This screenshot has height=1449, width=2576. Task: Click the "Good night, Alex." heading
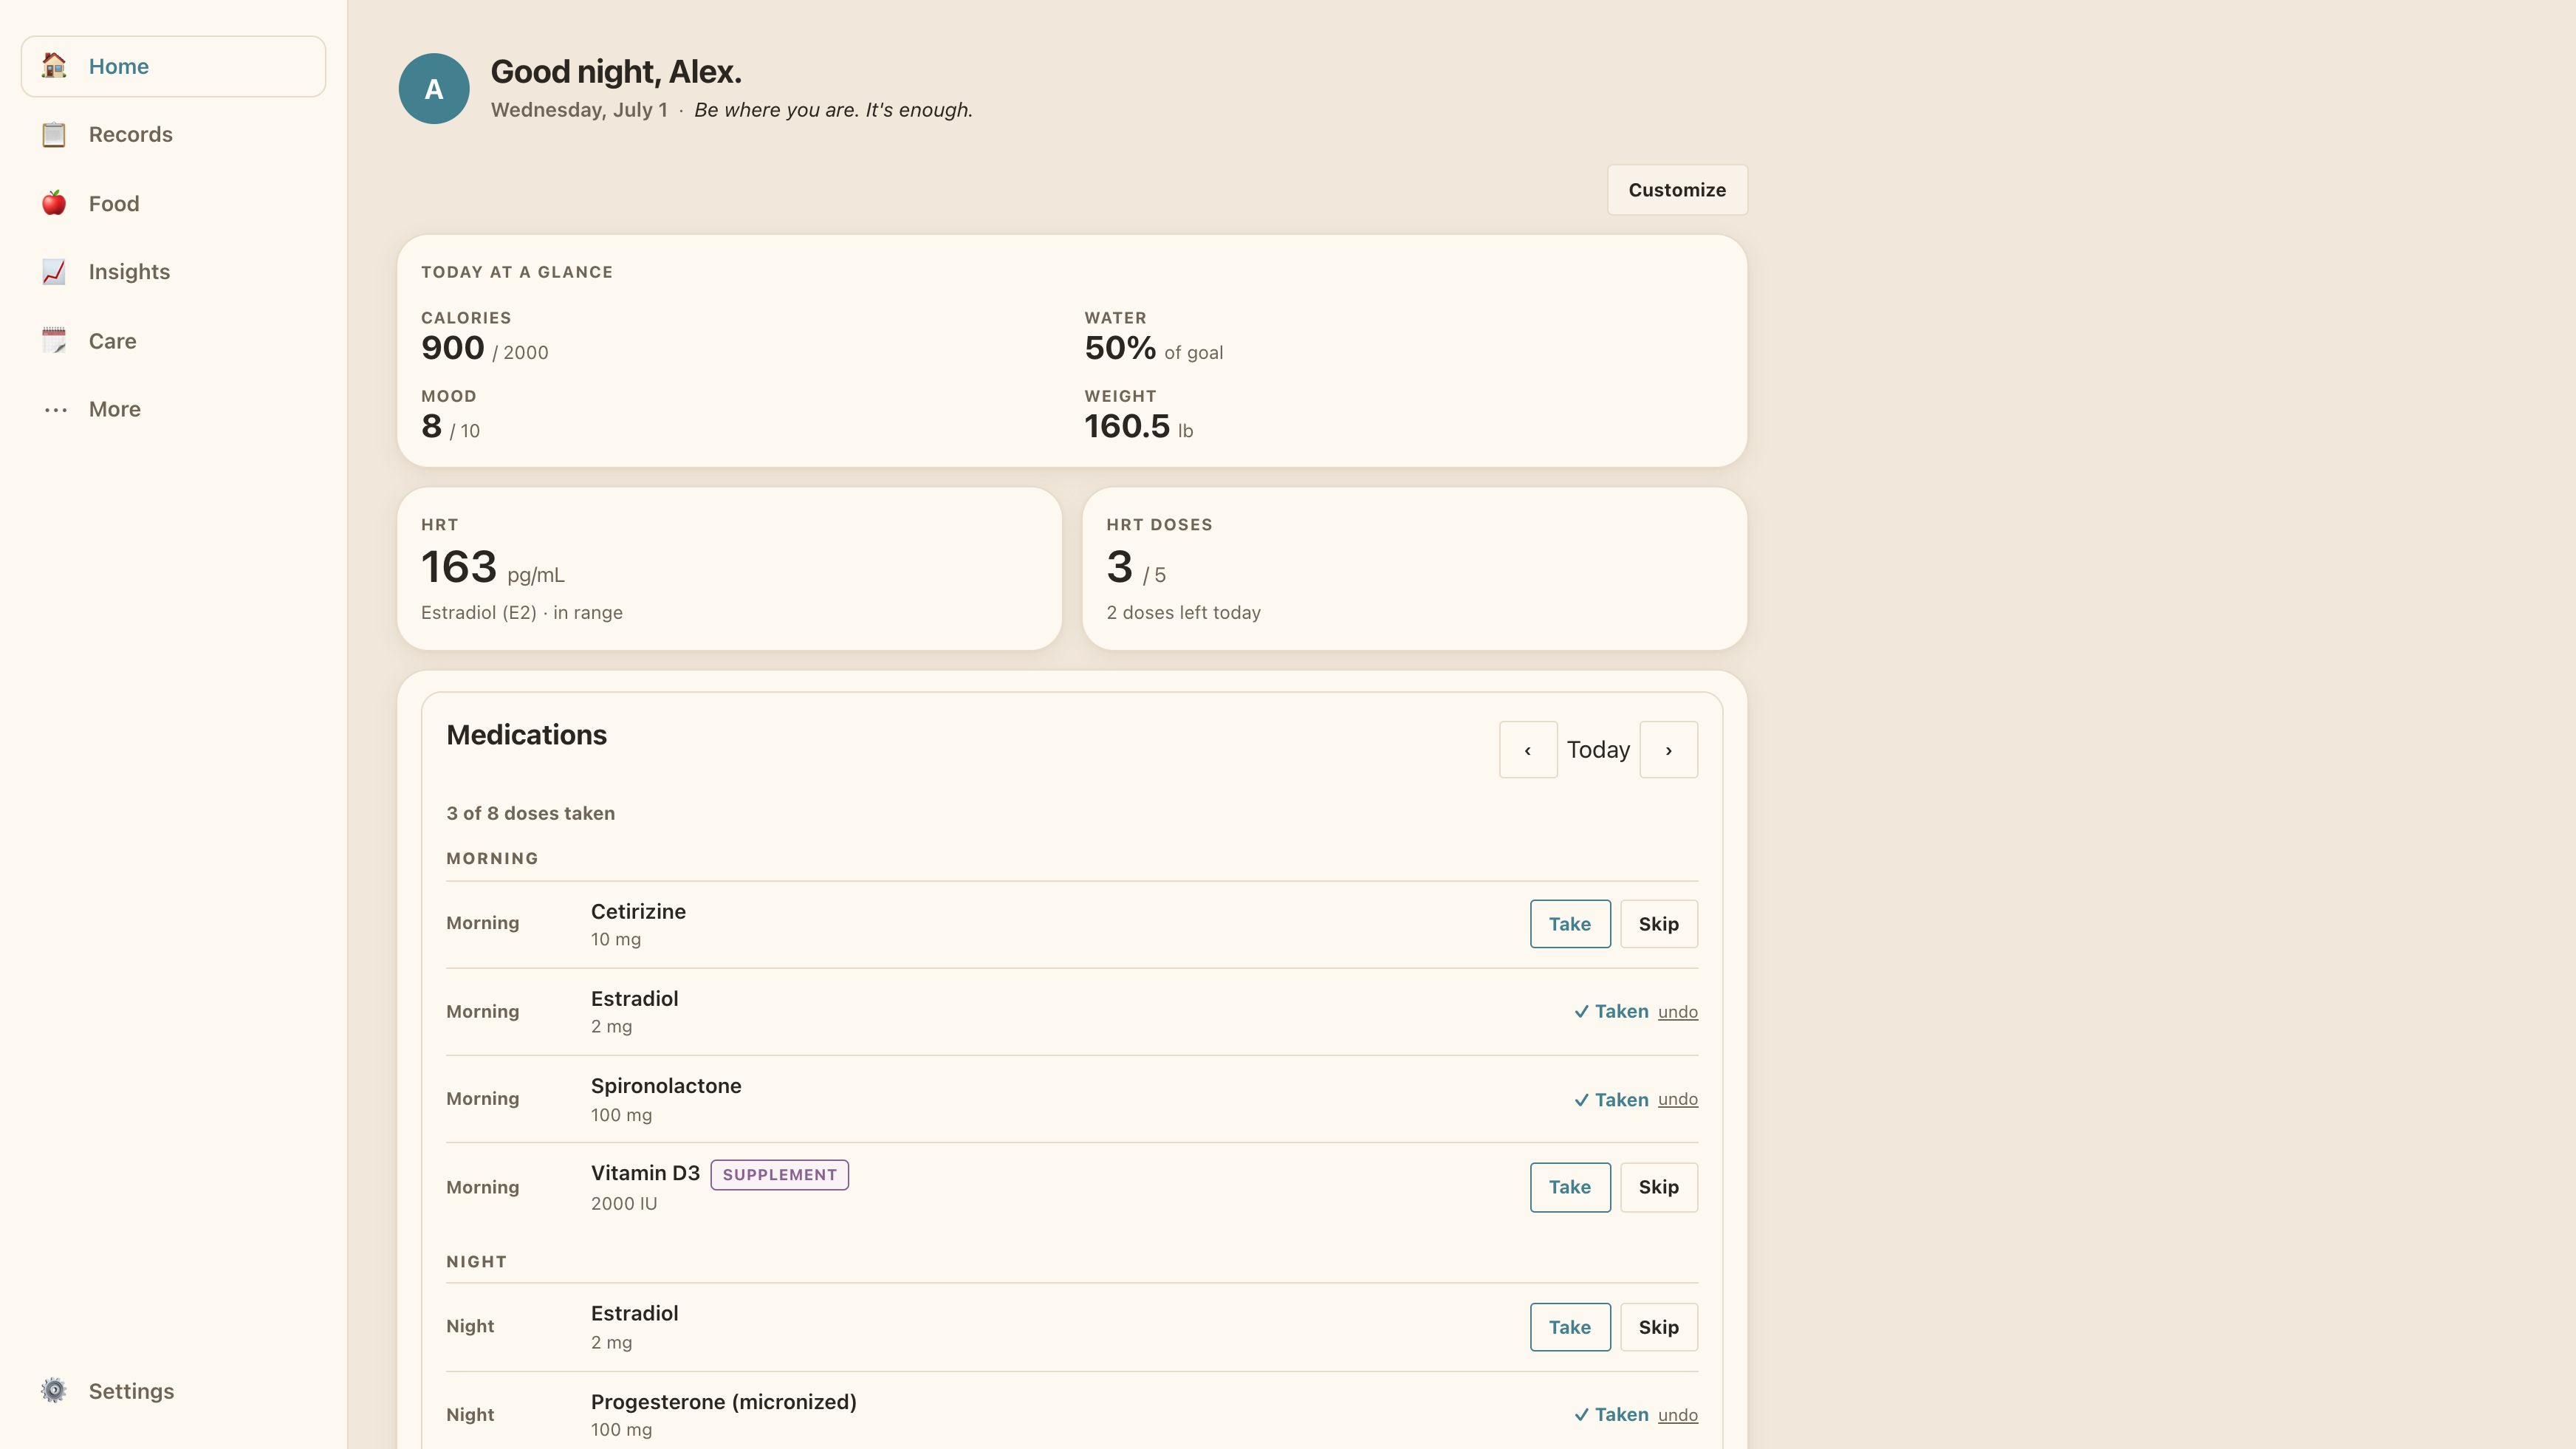pyautogui.click(x=616, y=72)
